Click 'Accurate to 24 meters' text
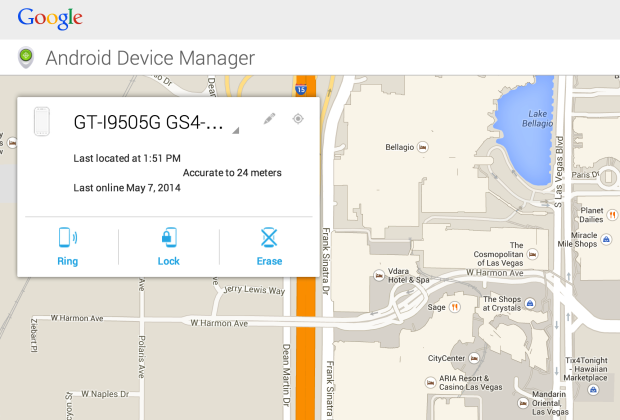The width and height of the screenshot is (620, 420). pos(232,173)
